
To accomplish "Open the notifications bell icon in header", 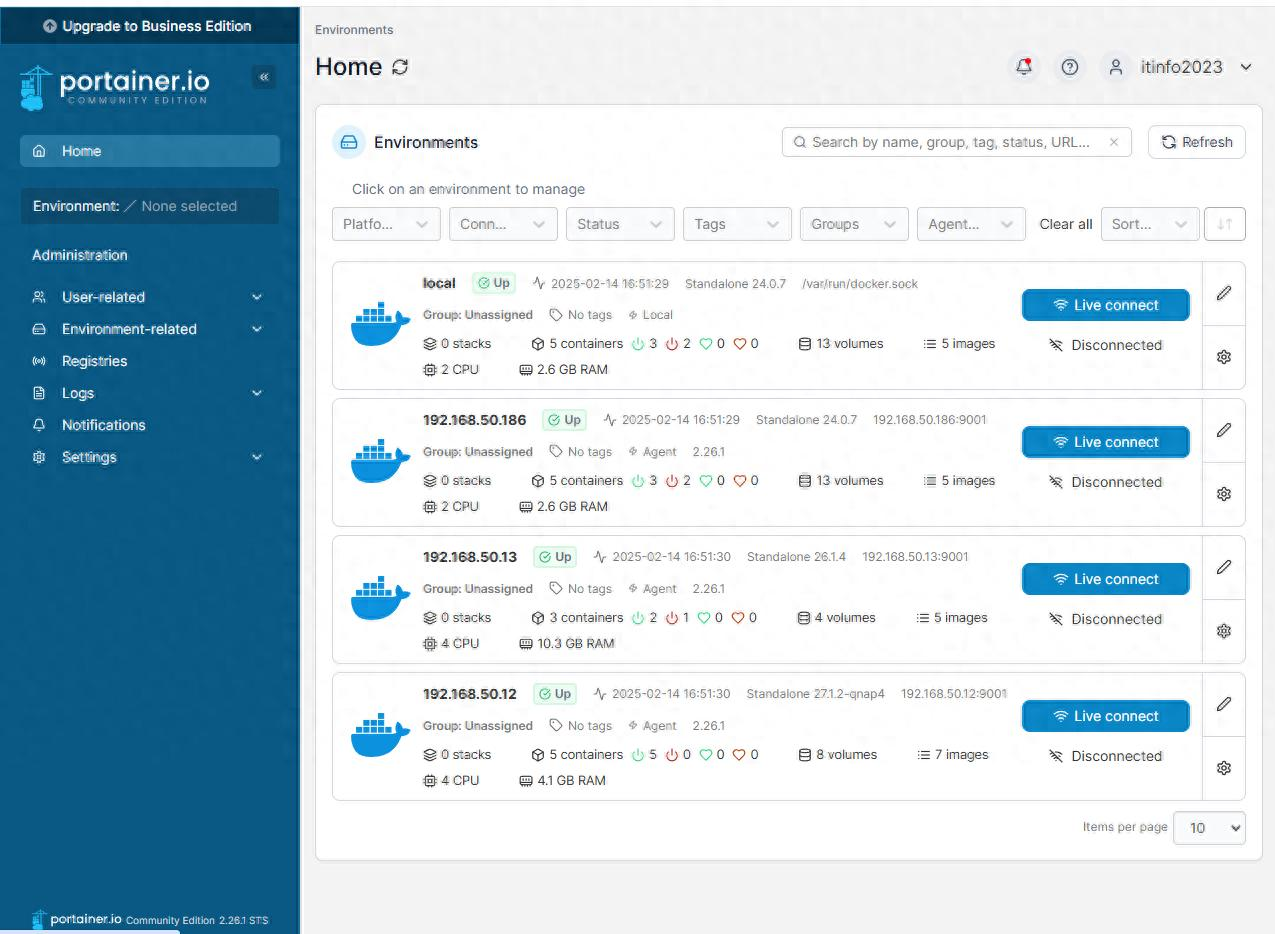I will pos(1024,67).
